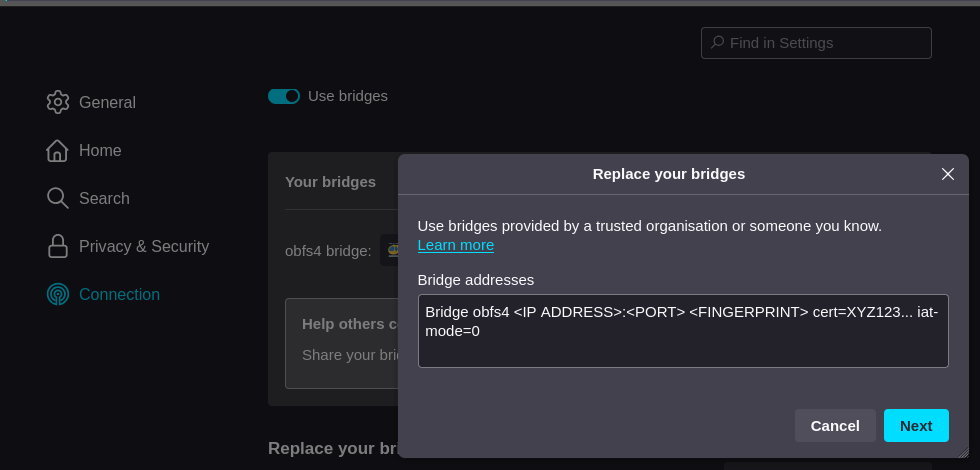This screenshot has height=470, width=980.
Task: Open the General settings category label
Action: pyautogui.click(x=107, y=102)
